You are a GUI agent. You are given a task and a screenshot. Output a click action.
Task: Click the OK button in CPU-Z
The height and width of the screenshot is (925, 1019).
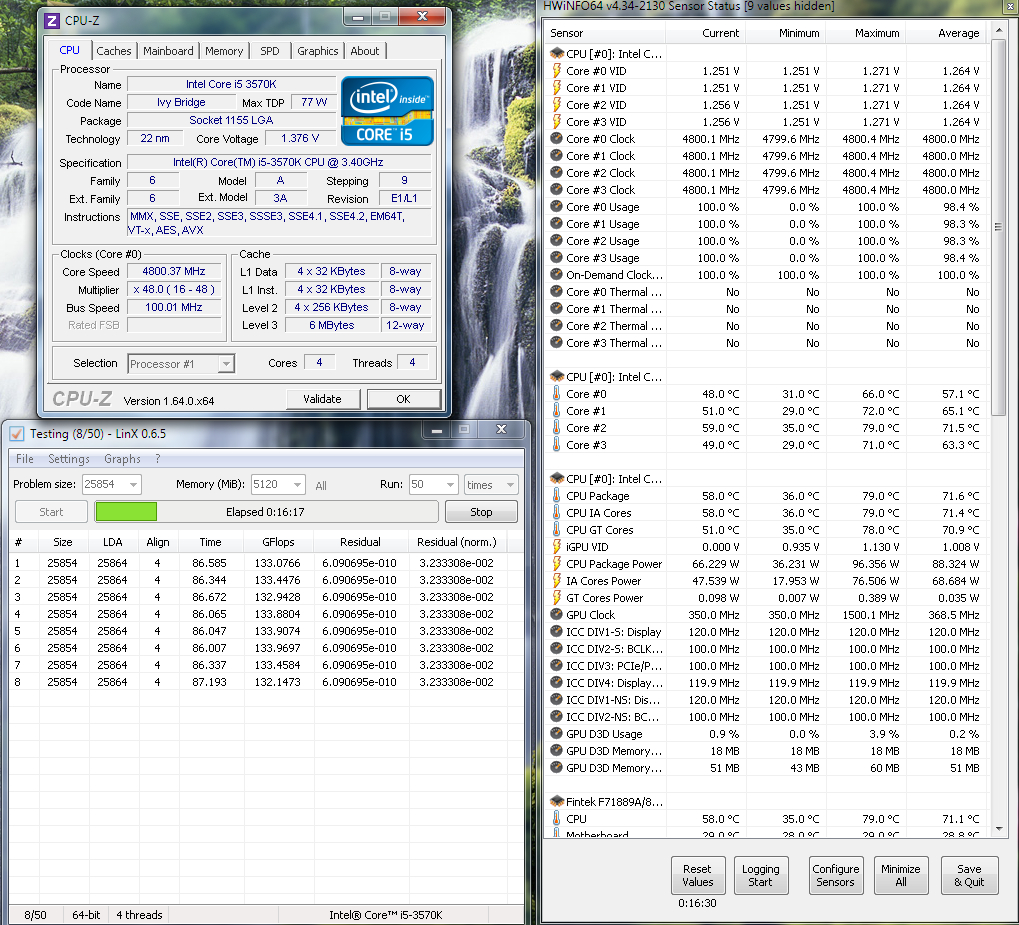pyautogui.click(x=404, y=399)
